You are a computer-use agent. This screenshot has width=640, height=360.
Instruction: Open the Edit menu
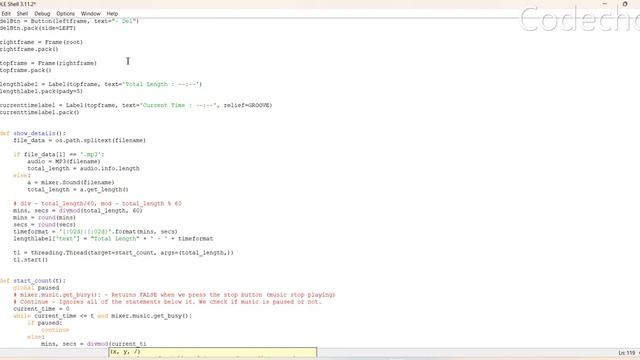pos(6,13)
